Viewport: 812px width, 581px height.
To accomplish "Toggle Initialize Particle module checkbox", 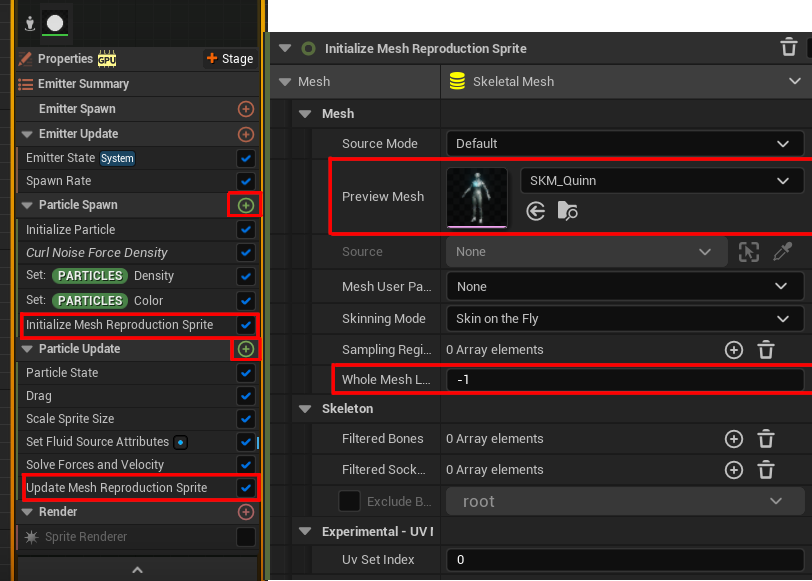I will 245,229.
